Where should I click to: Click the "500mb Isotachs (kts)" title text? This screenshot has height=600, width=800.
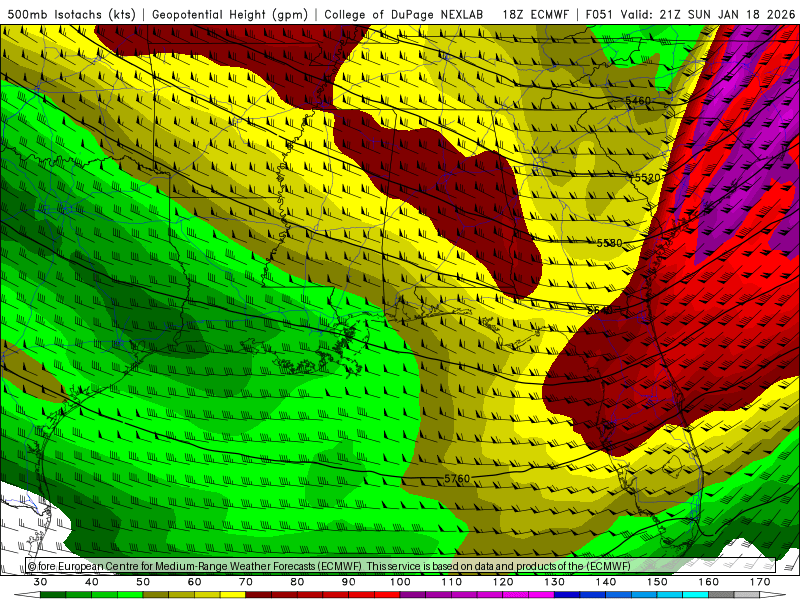[x=71, y=14]
